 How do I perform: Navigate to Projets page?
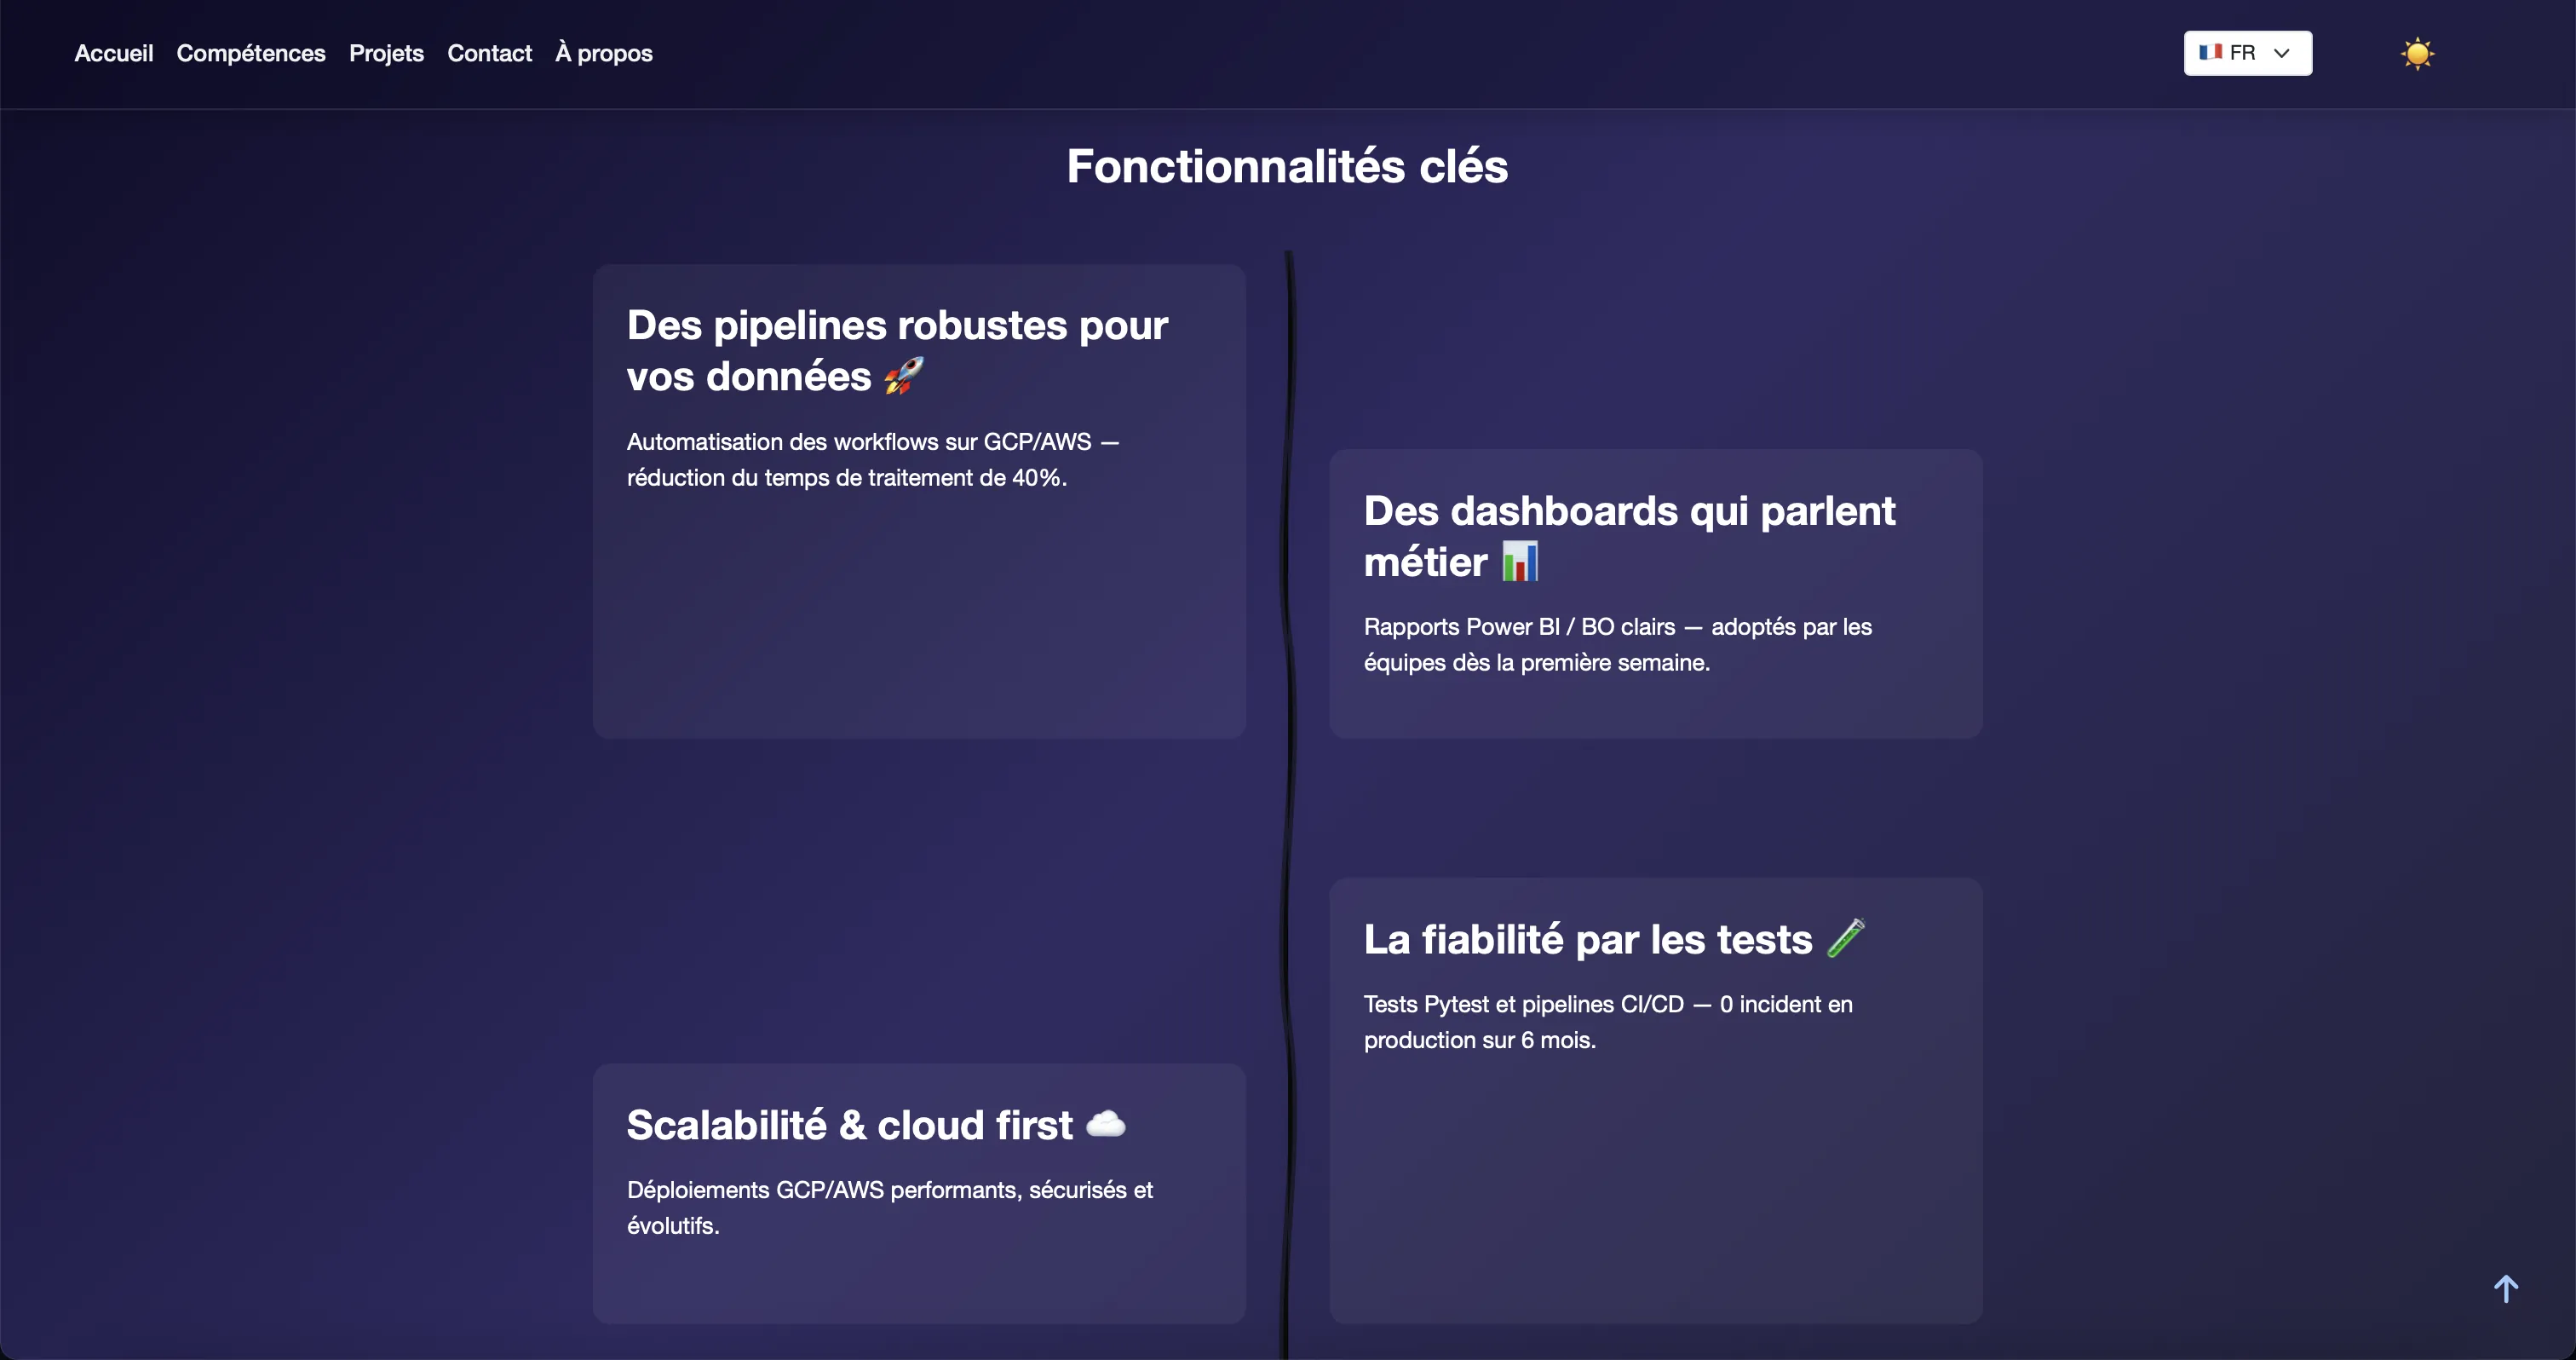click(x=386, y=53)
